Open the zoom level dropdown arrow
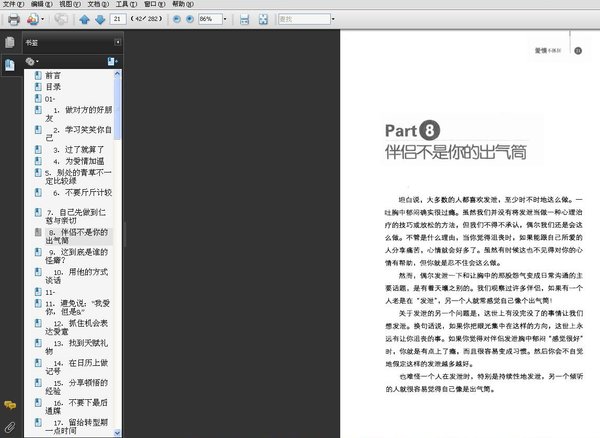Screen dimensions: 600x438 [x=225, y=19]
